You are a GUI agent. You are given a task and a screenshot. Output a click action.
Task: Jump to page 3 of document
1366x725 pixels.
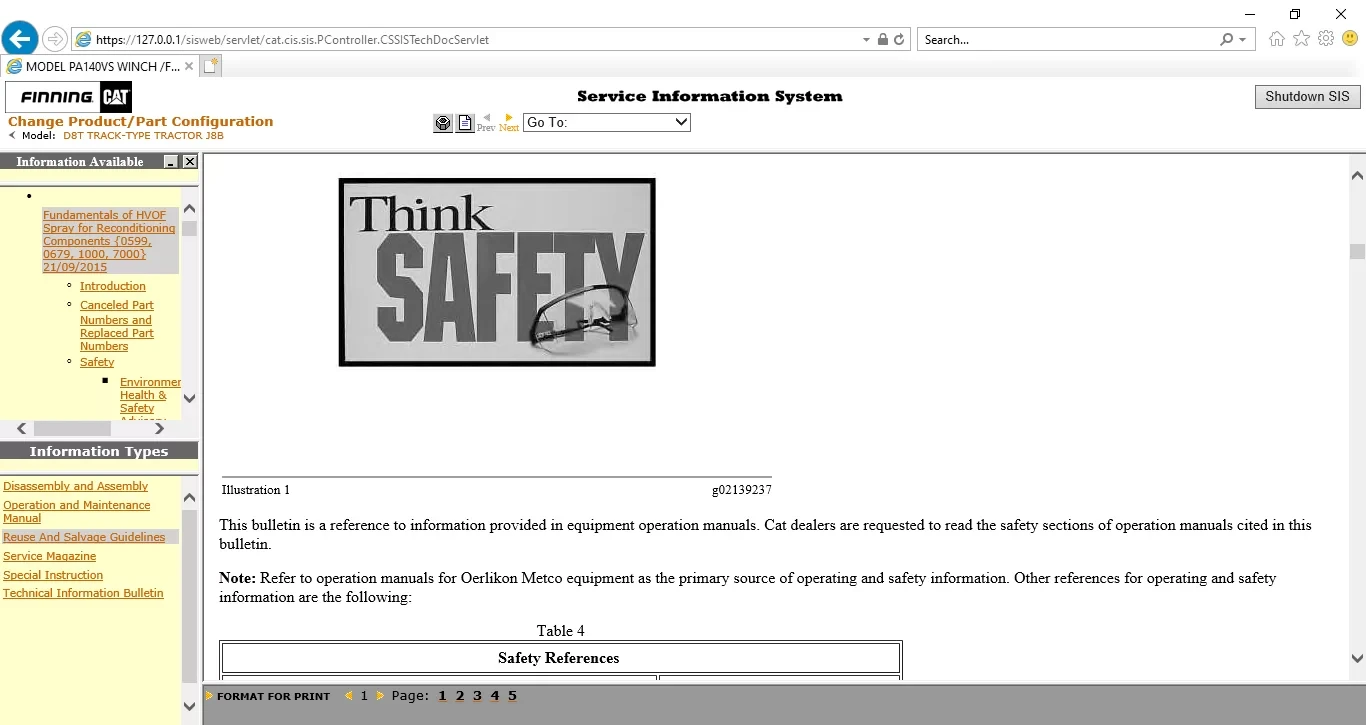tap(477, 696)
